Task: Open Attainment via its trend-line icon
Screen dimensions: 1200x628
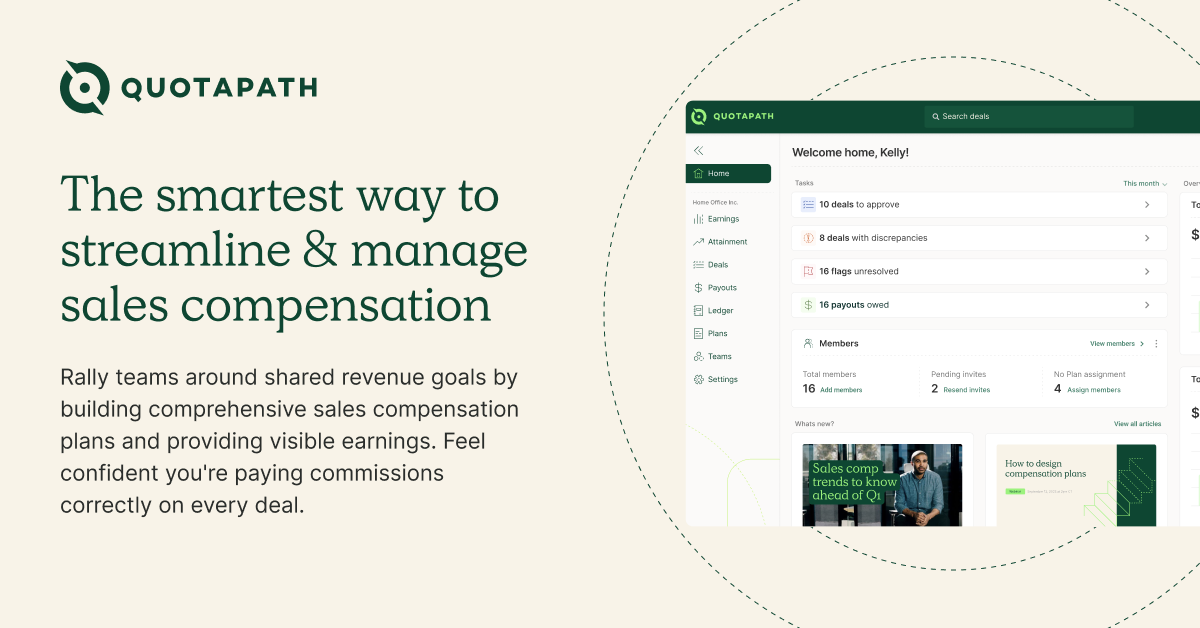Action: point(698,242)
